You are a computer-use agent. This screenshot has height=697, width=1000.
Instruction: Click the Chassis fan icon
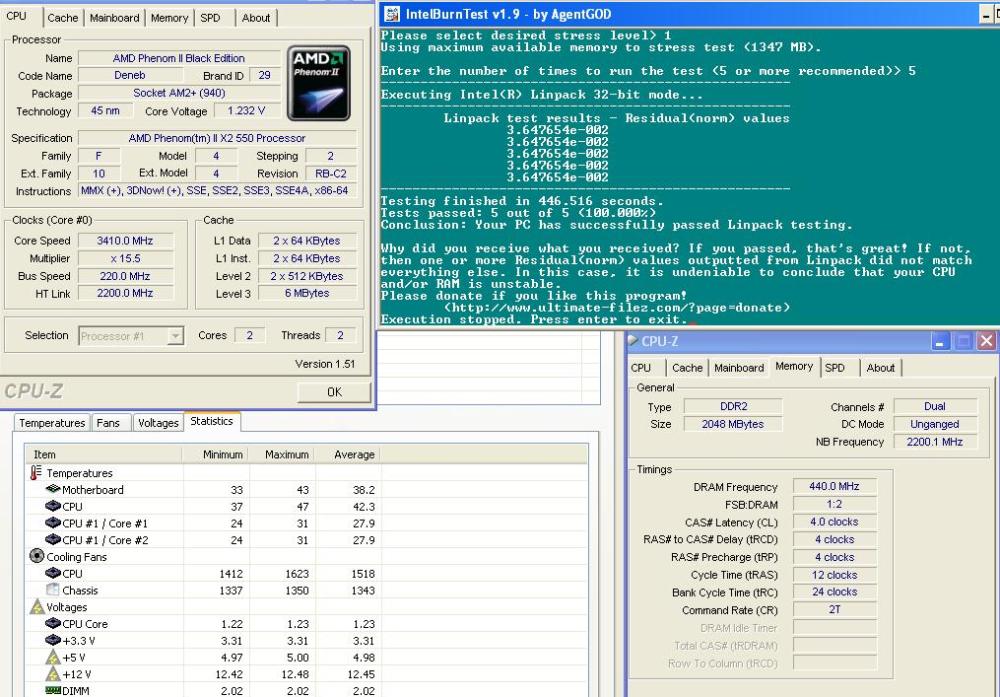53,590
